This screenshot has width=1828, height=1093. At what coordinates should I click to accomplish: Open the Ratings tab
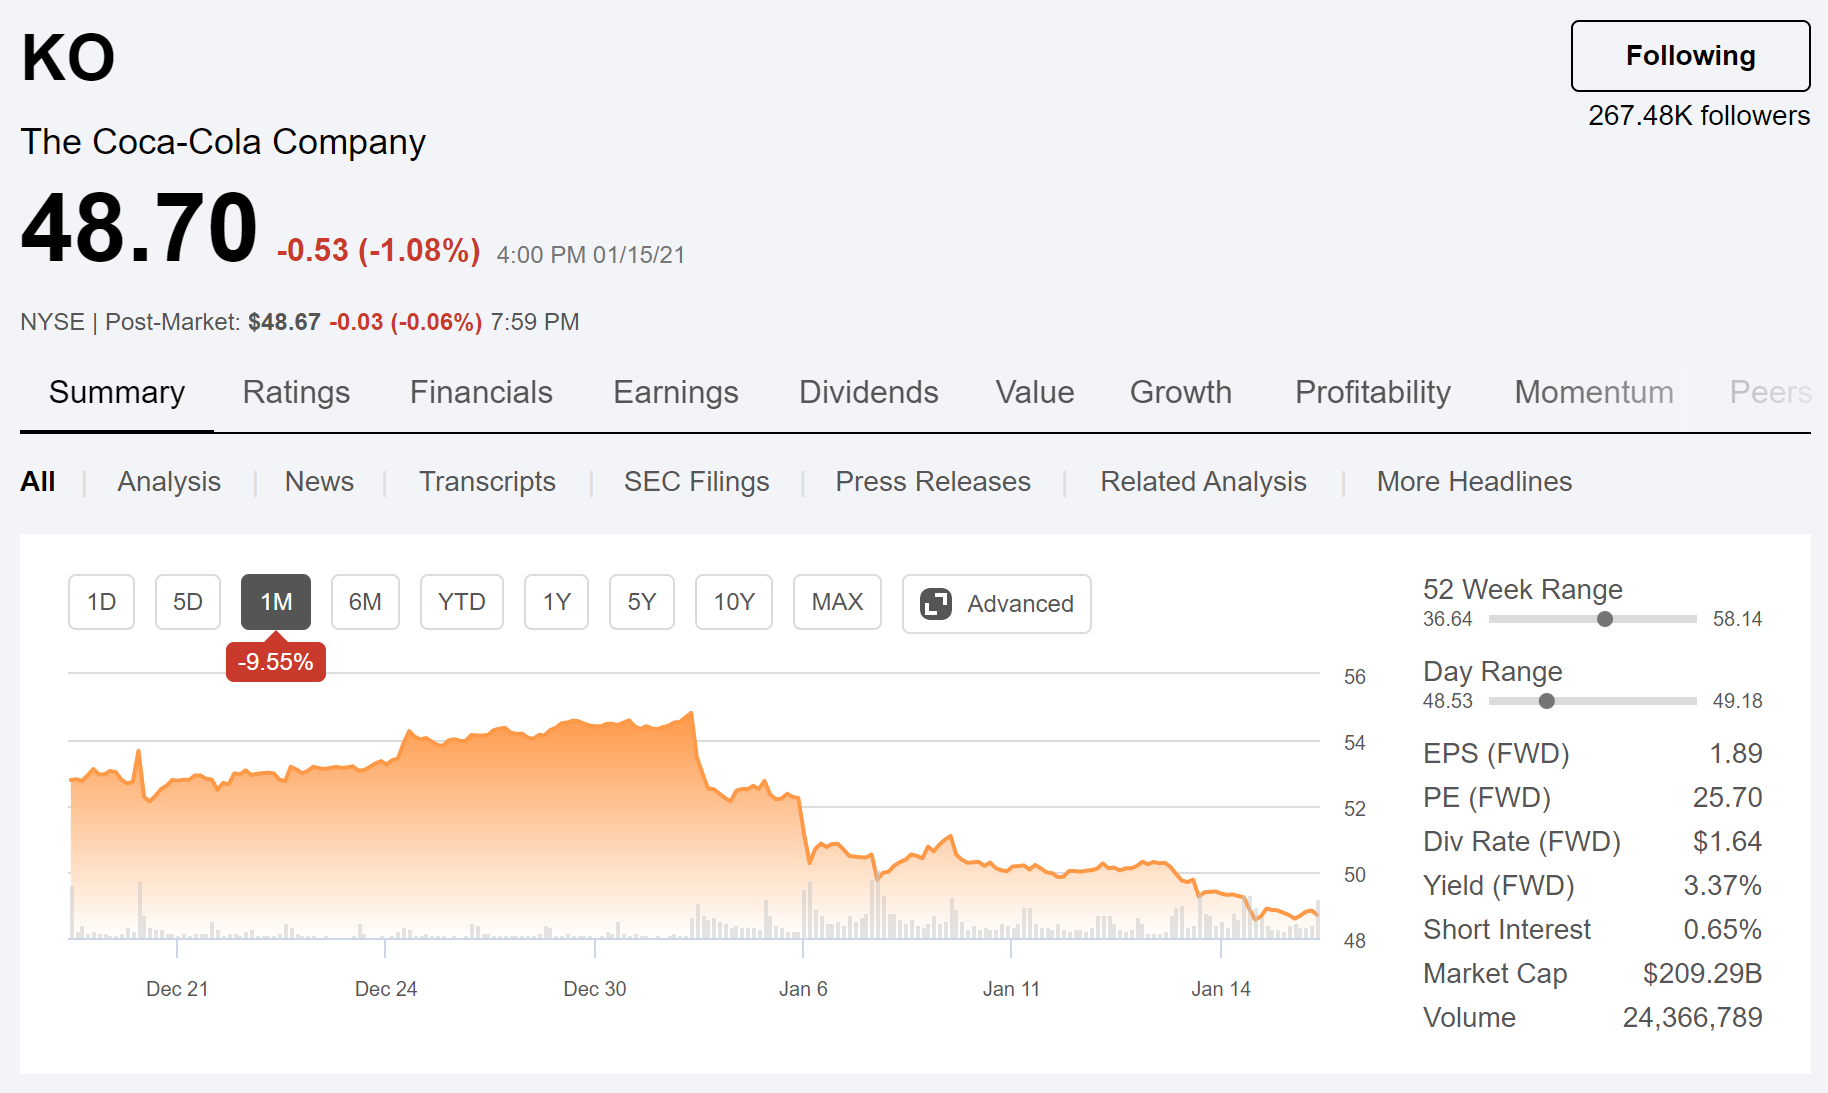[x=296, y=392]
